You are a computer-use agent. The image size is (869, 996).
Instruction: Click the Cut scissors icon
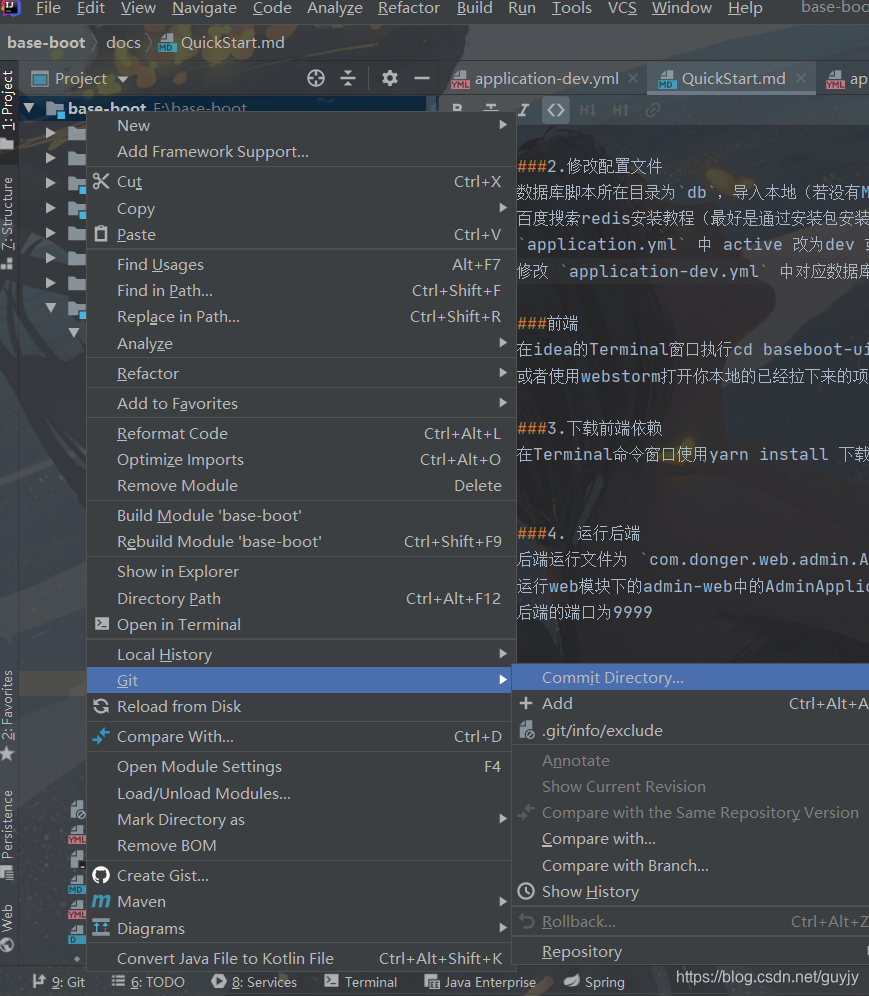[101, 182]
